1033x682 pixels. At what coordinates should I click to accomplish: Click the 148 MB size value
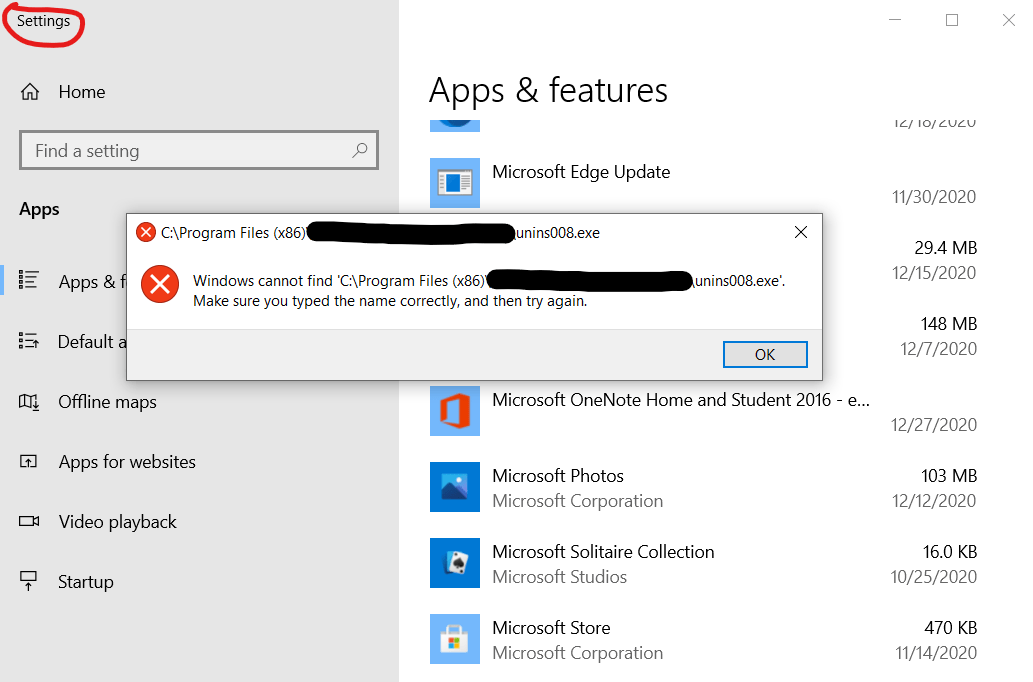(949, 324)
